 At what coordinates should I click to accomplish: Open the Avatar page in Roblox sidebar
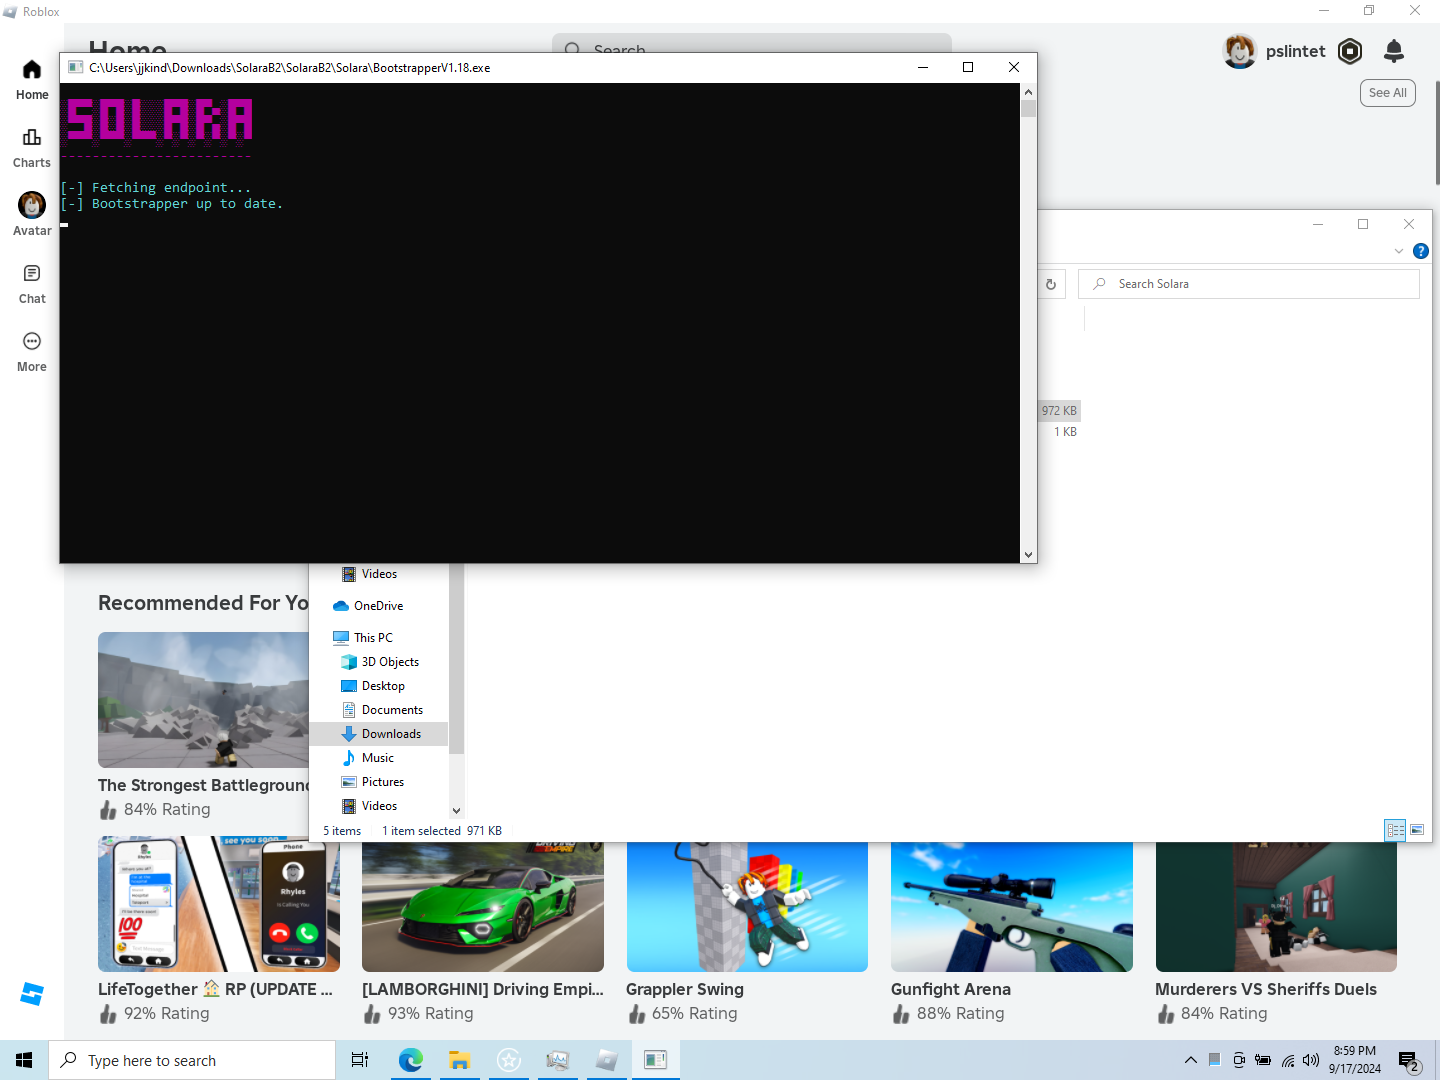(32, 215)
